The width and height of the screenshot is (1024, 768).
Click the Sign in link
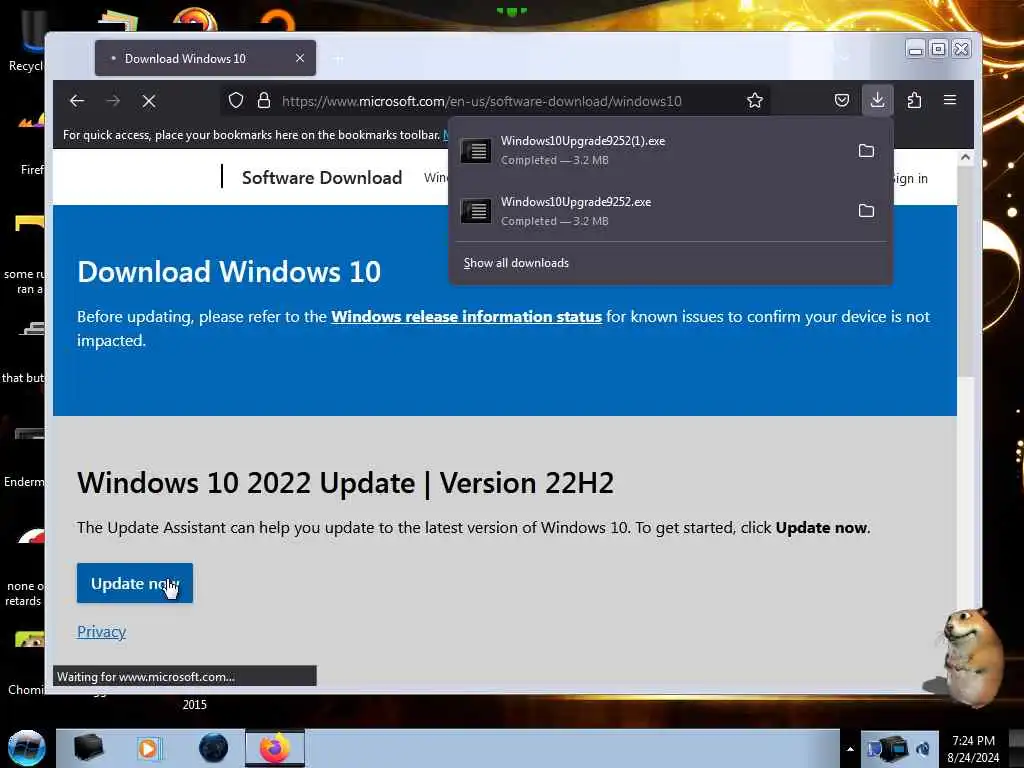click(x=909, y=178)
